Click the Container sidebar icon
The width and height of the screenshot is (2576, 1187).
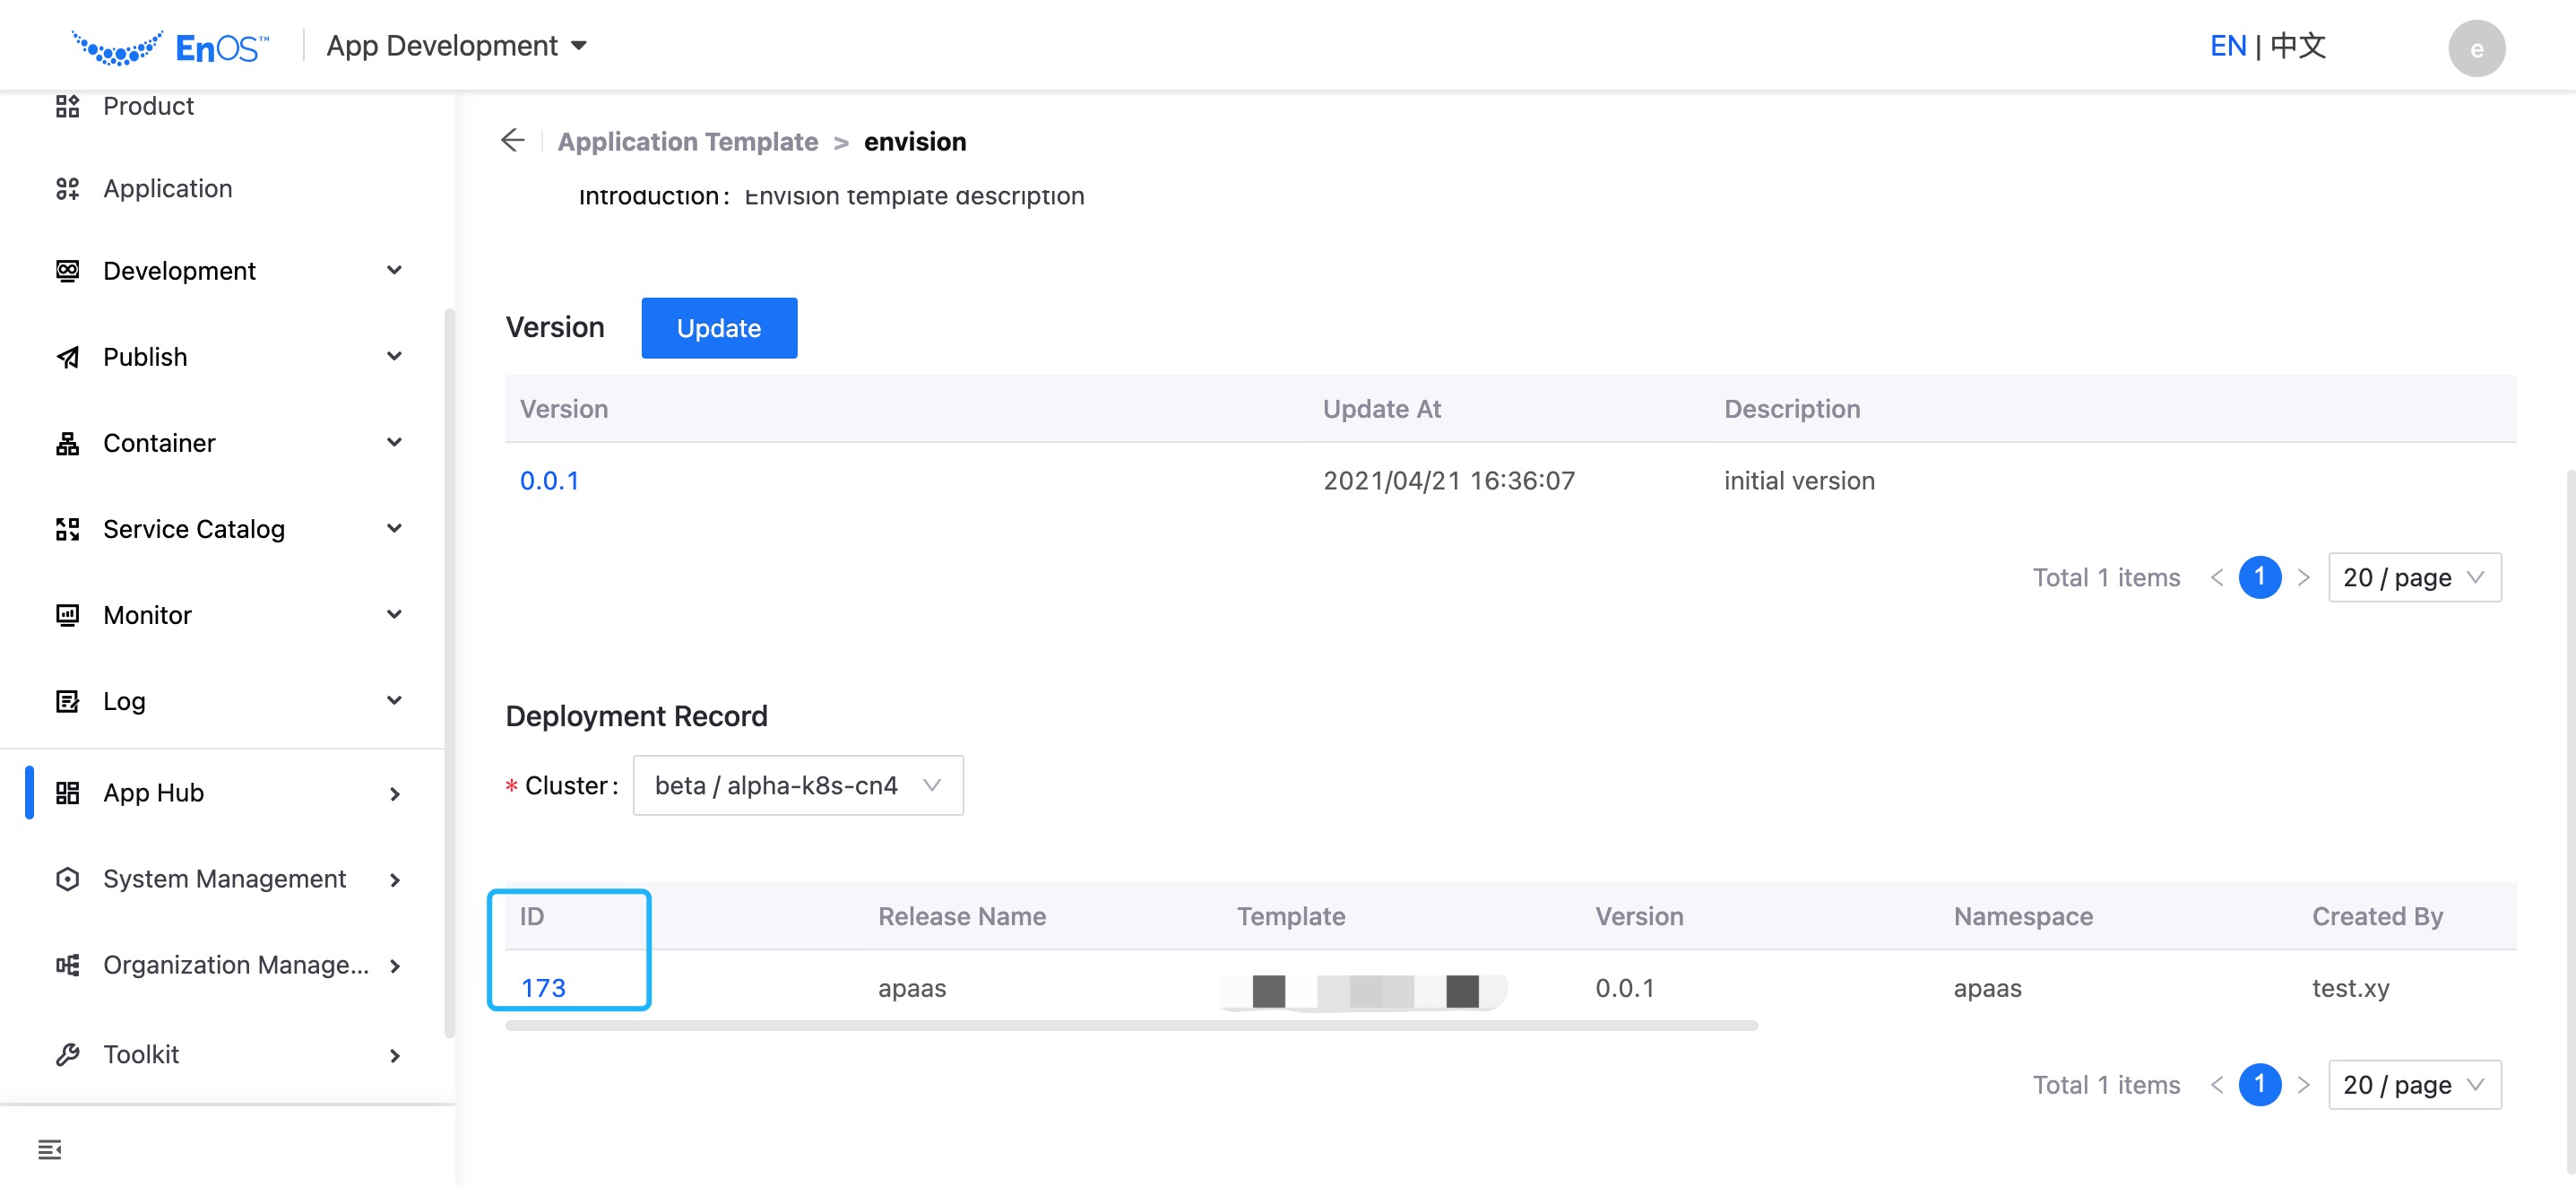click(67, 443)
